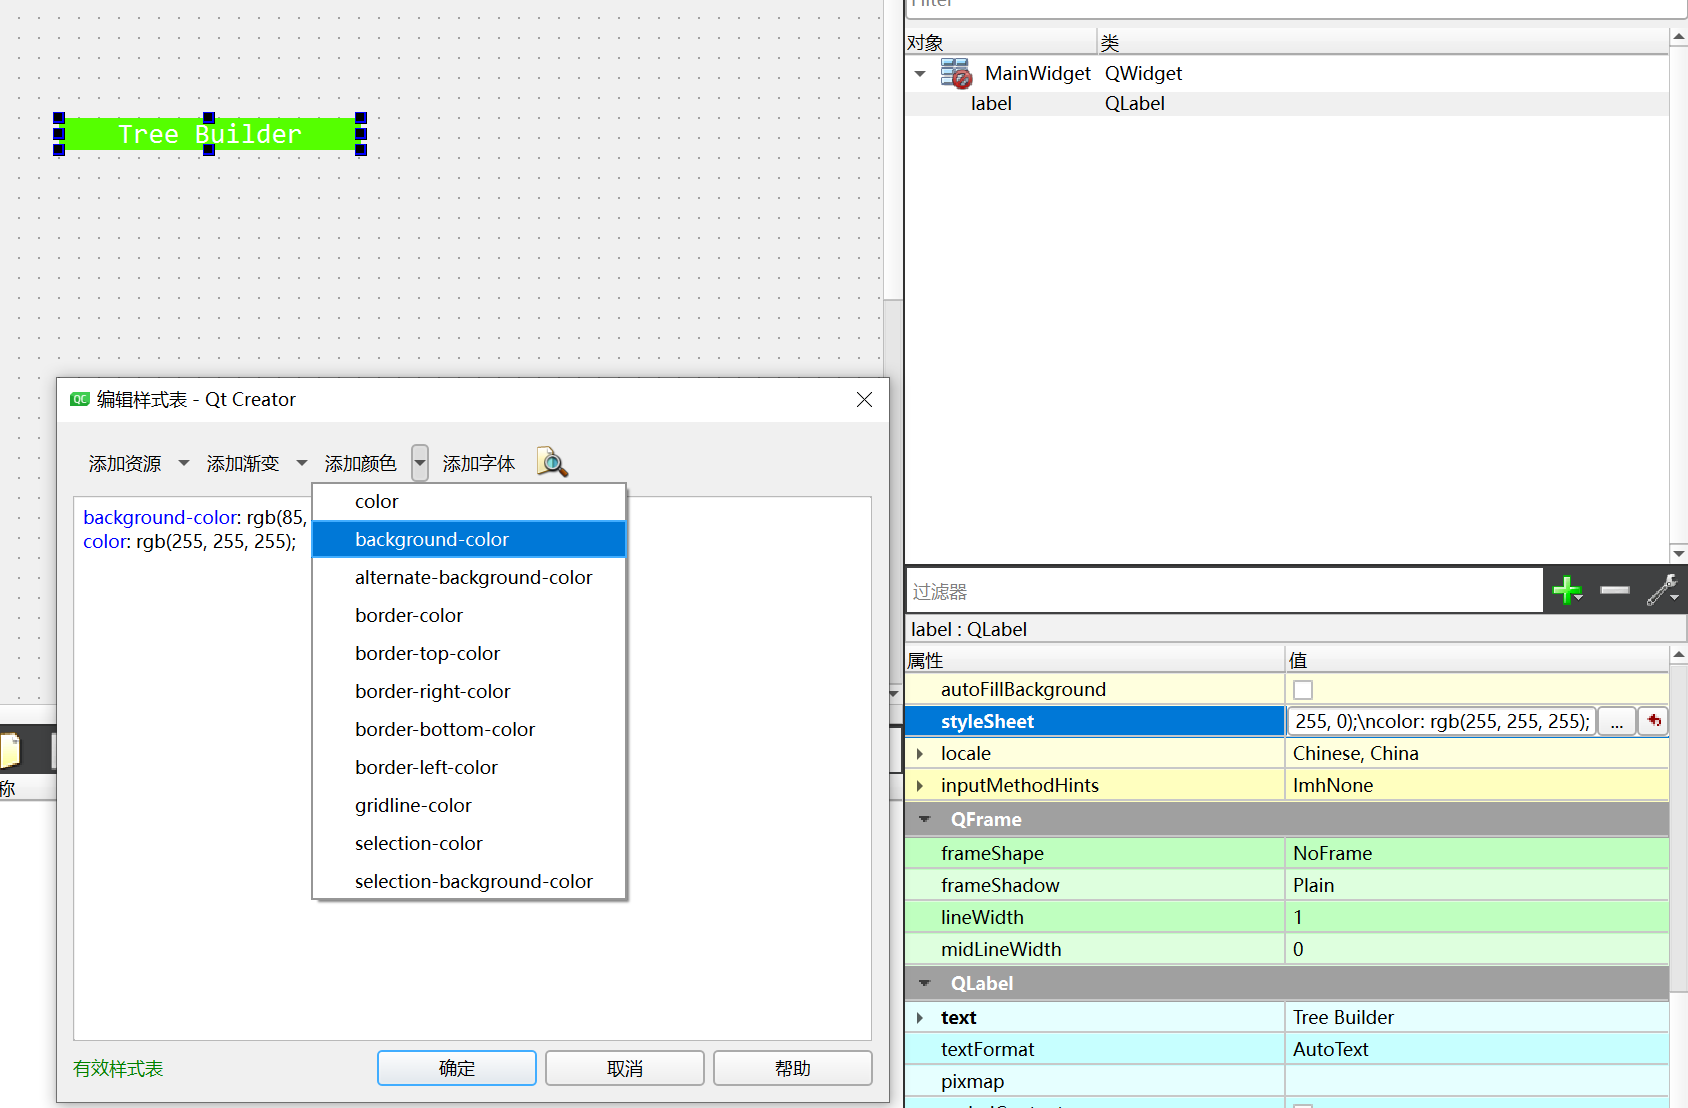Open the stylesheet preview magnifier icon

(x=552, y=463)
